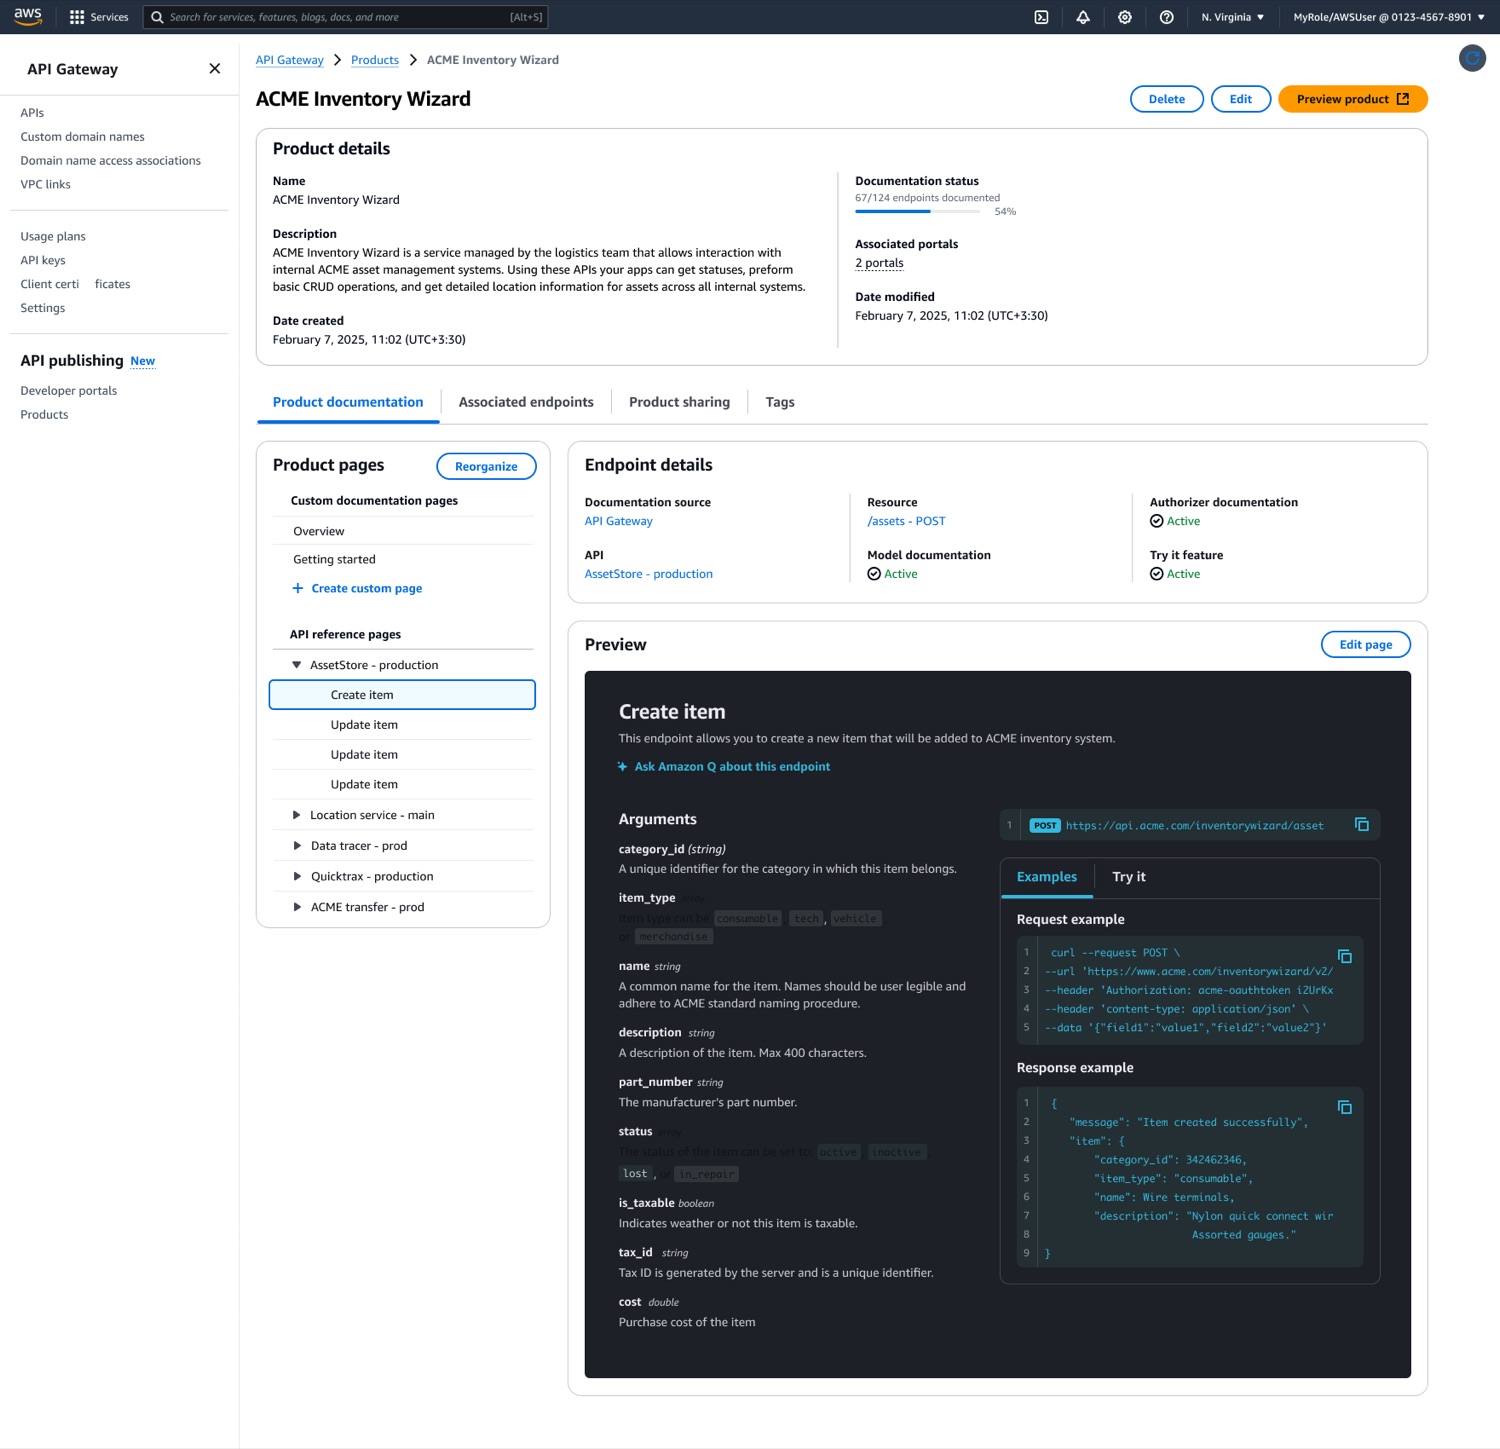Open the settings gear in top bar
This screenshot has height=1449, width=1500.
1125,17
